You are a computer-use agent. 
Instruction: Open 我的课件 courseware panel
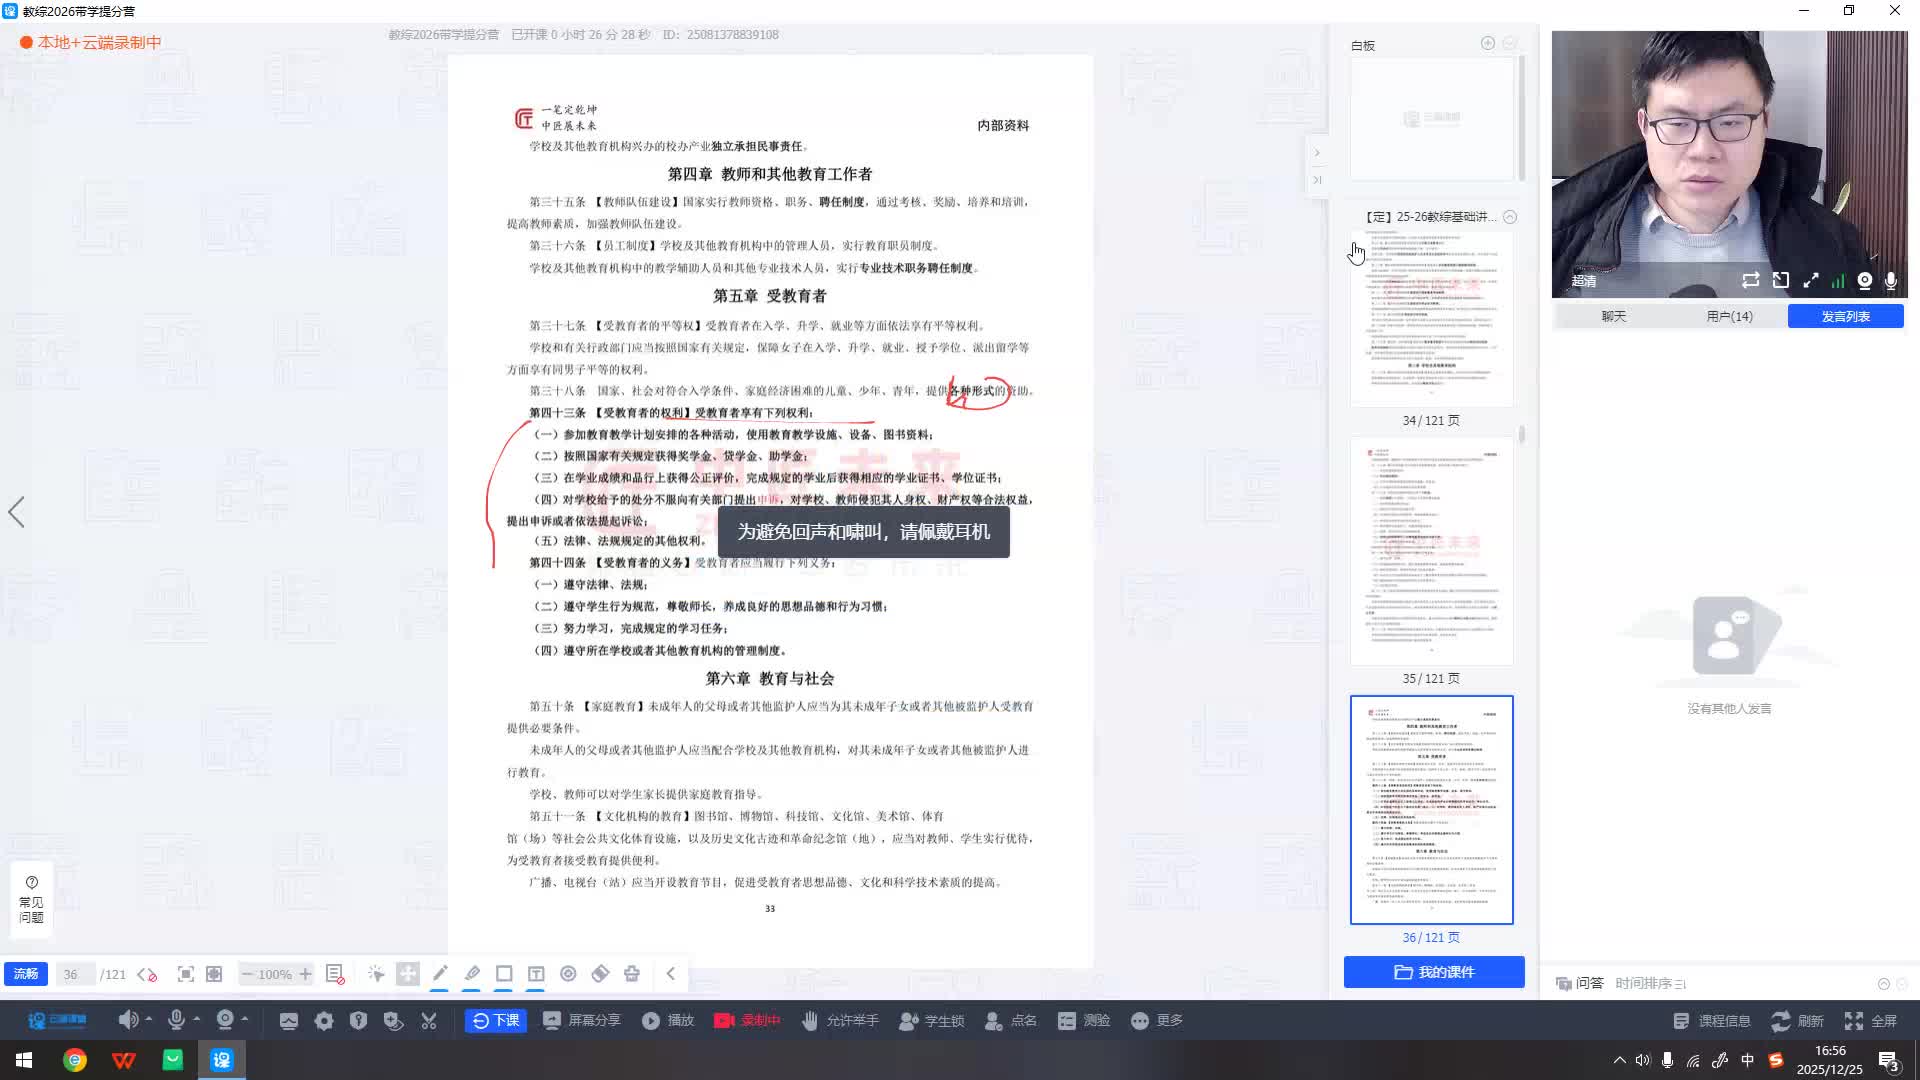1433,971
